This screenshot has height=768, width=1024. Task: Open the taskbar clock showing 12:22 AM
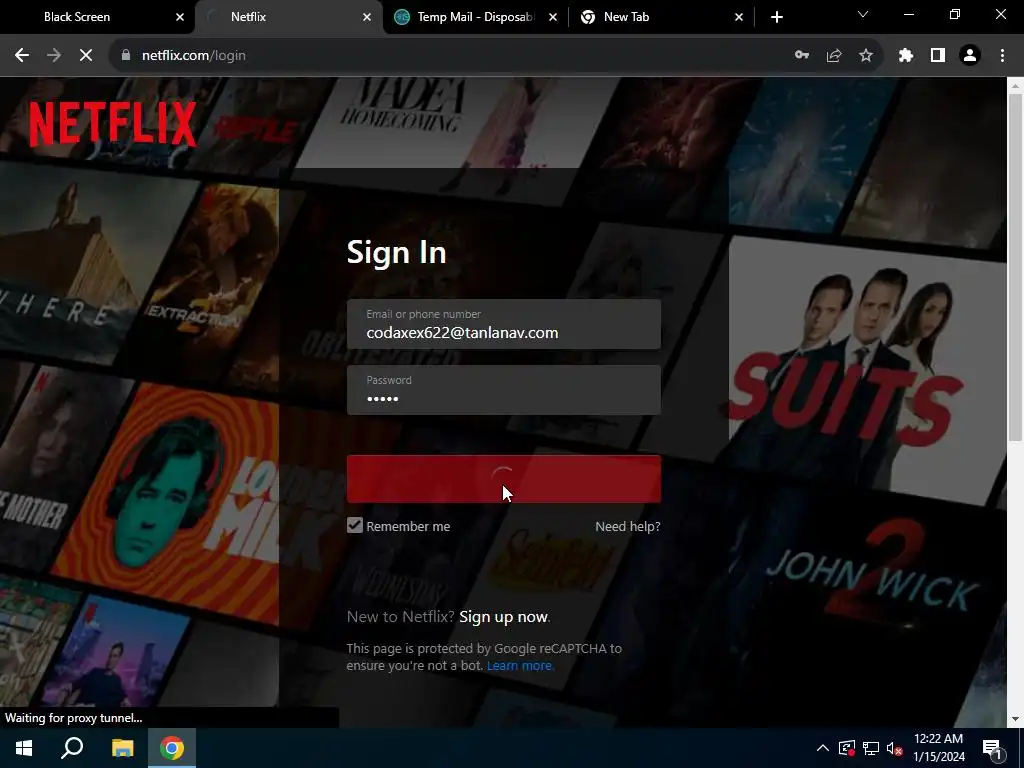pos(938,748)
